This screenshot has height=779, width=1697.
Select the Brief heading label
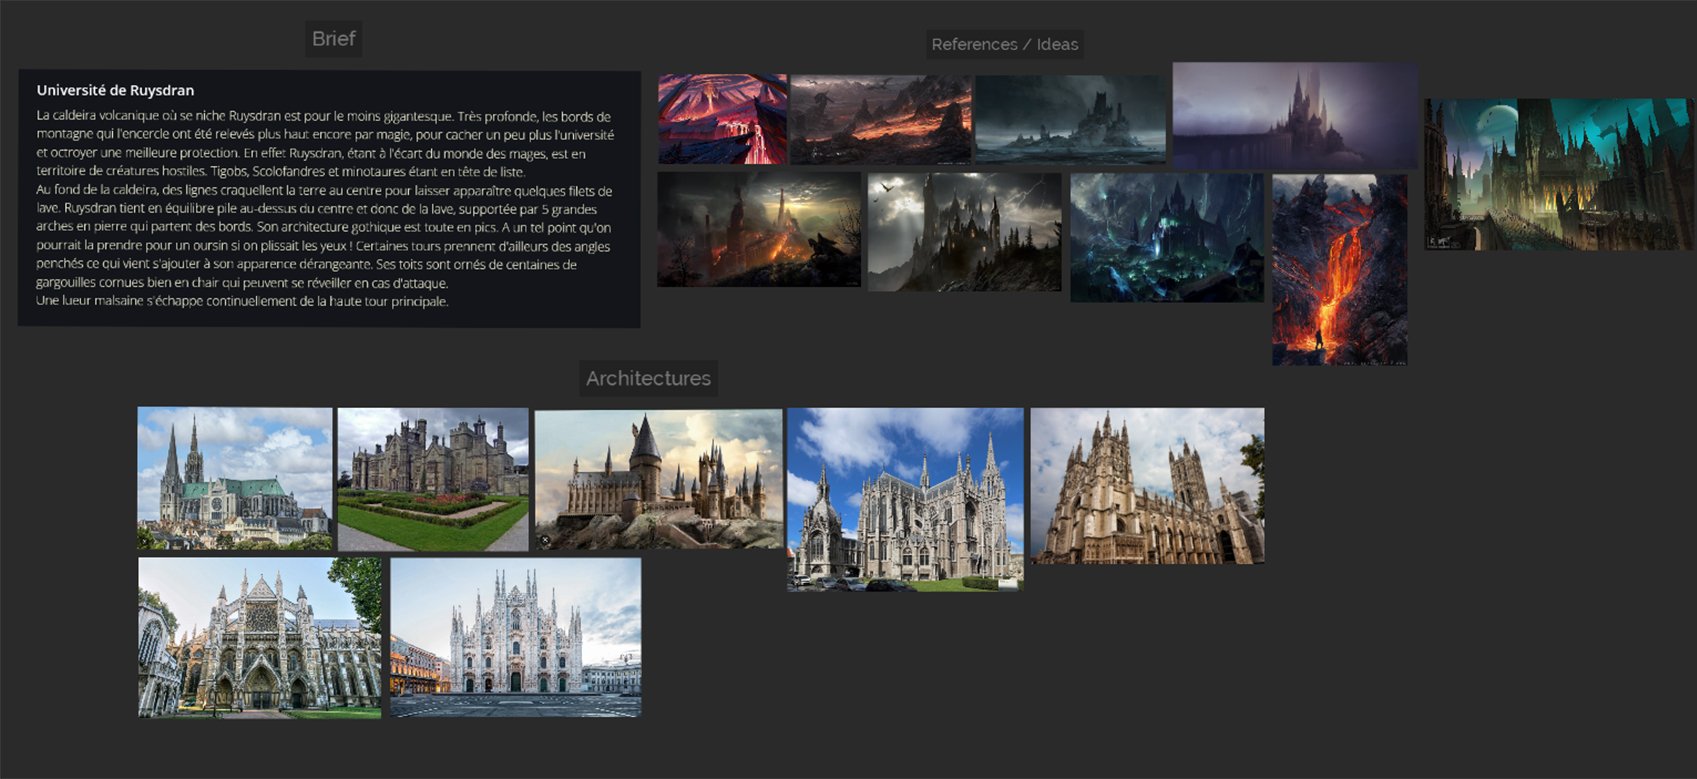333,39
